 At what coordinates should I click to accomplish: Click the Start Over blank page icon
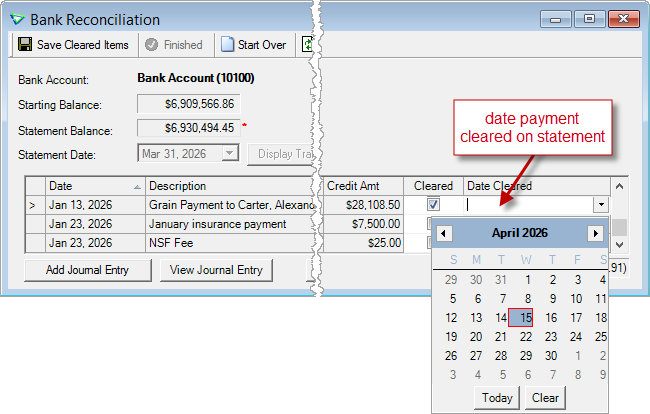click(x=227, y=44)
